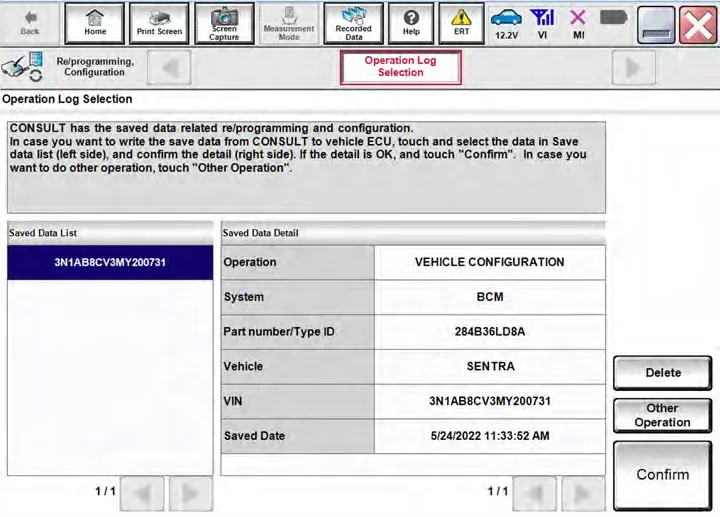Minimize the CONSULT window

656,25
